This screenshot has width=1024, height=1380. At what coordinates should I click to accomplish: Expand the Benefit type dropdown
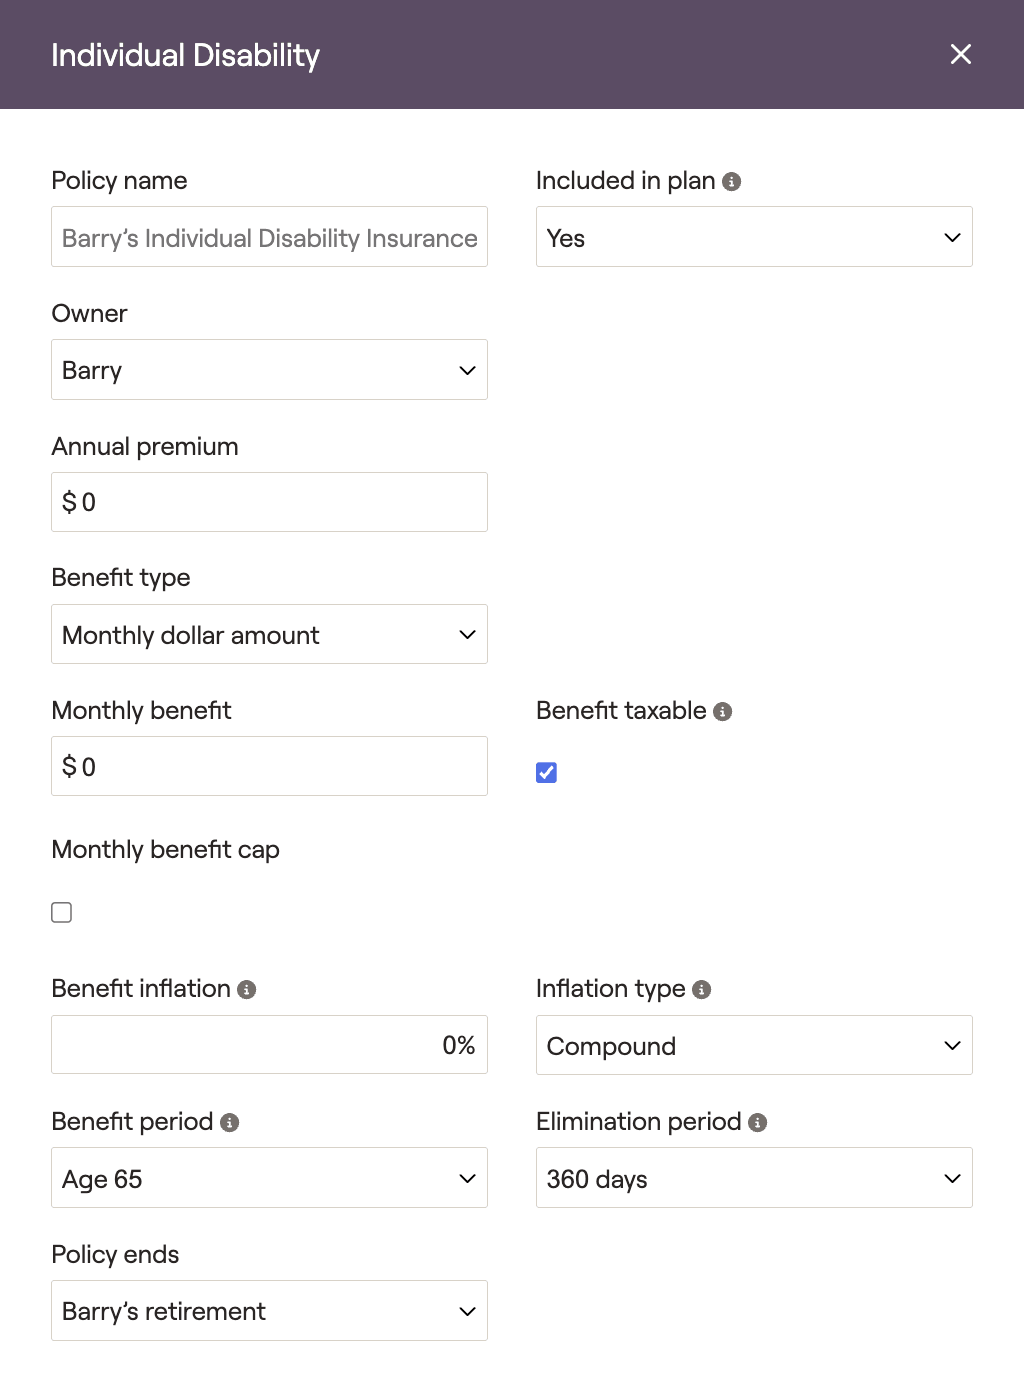click(x=269, y=634)
